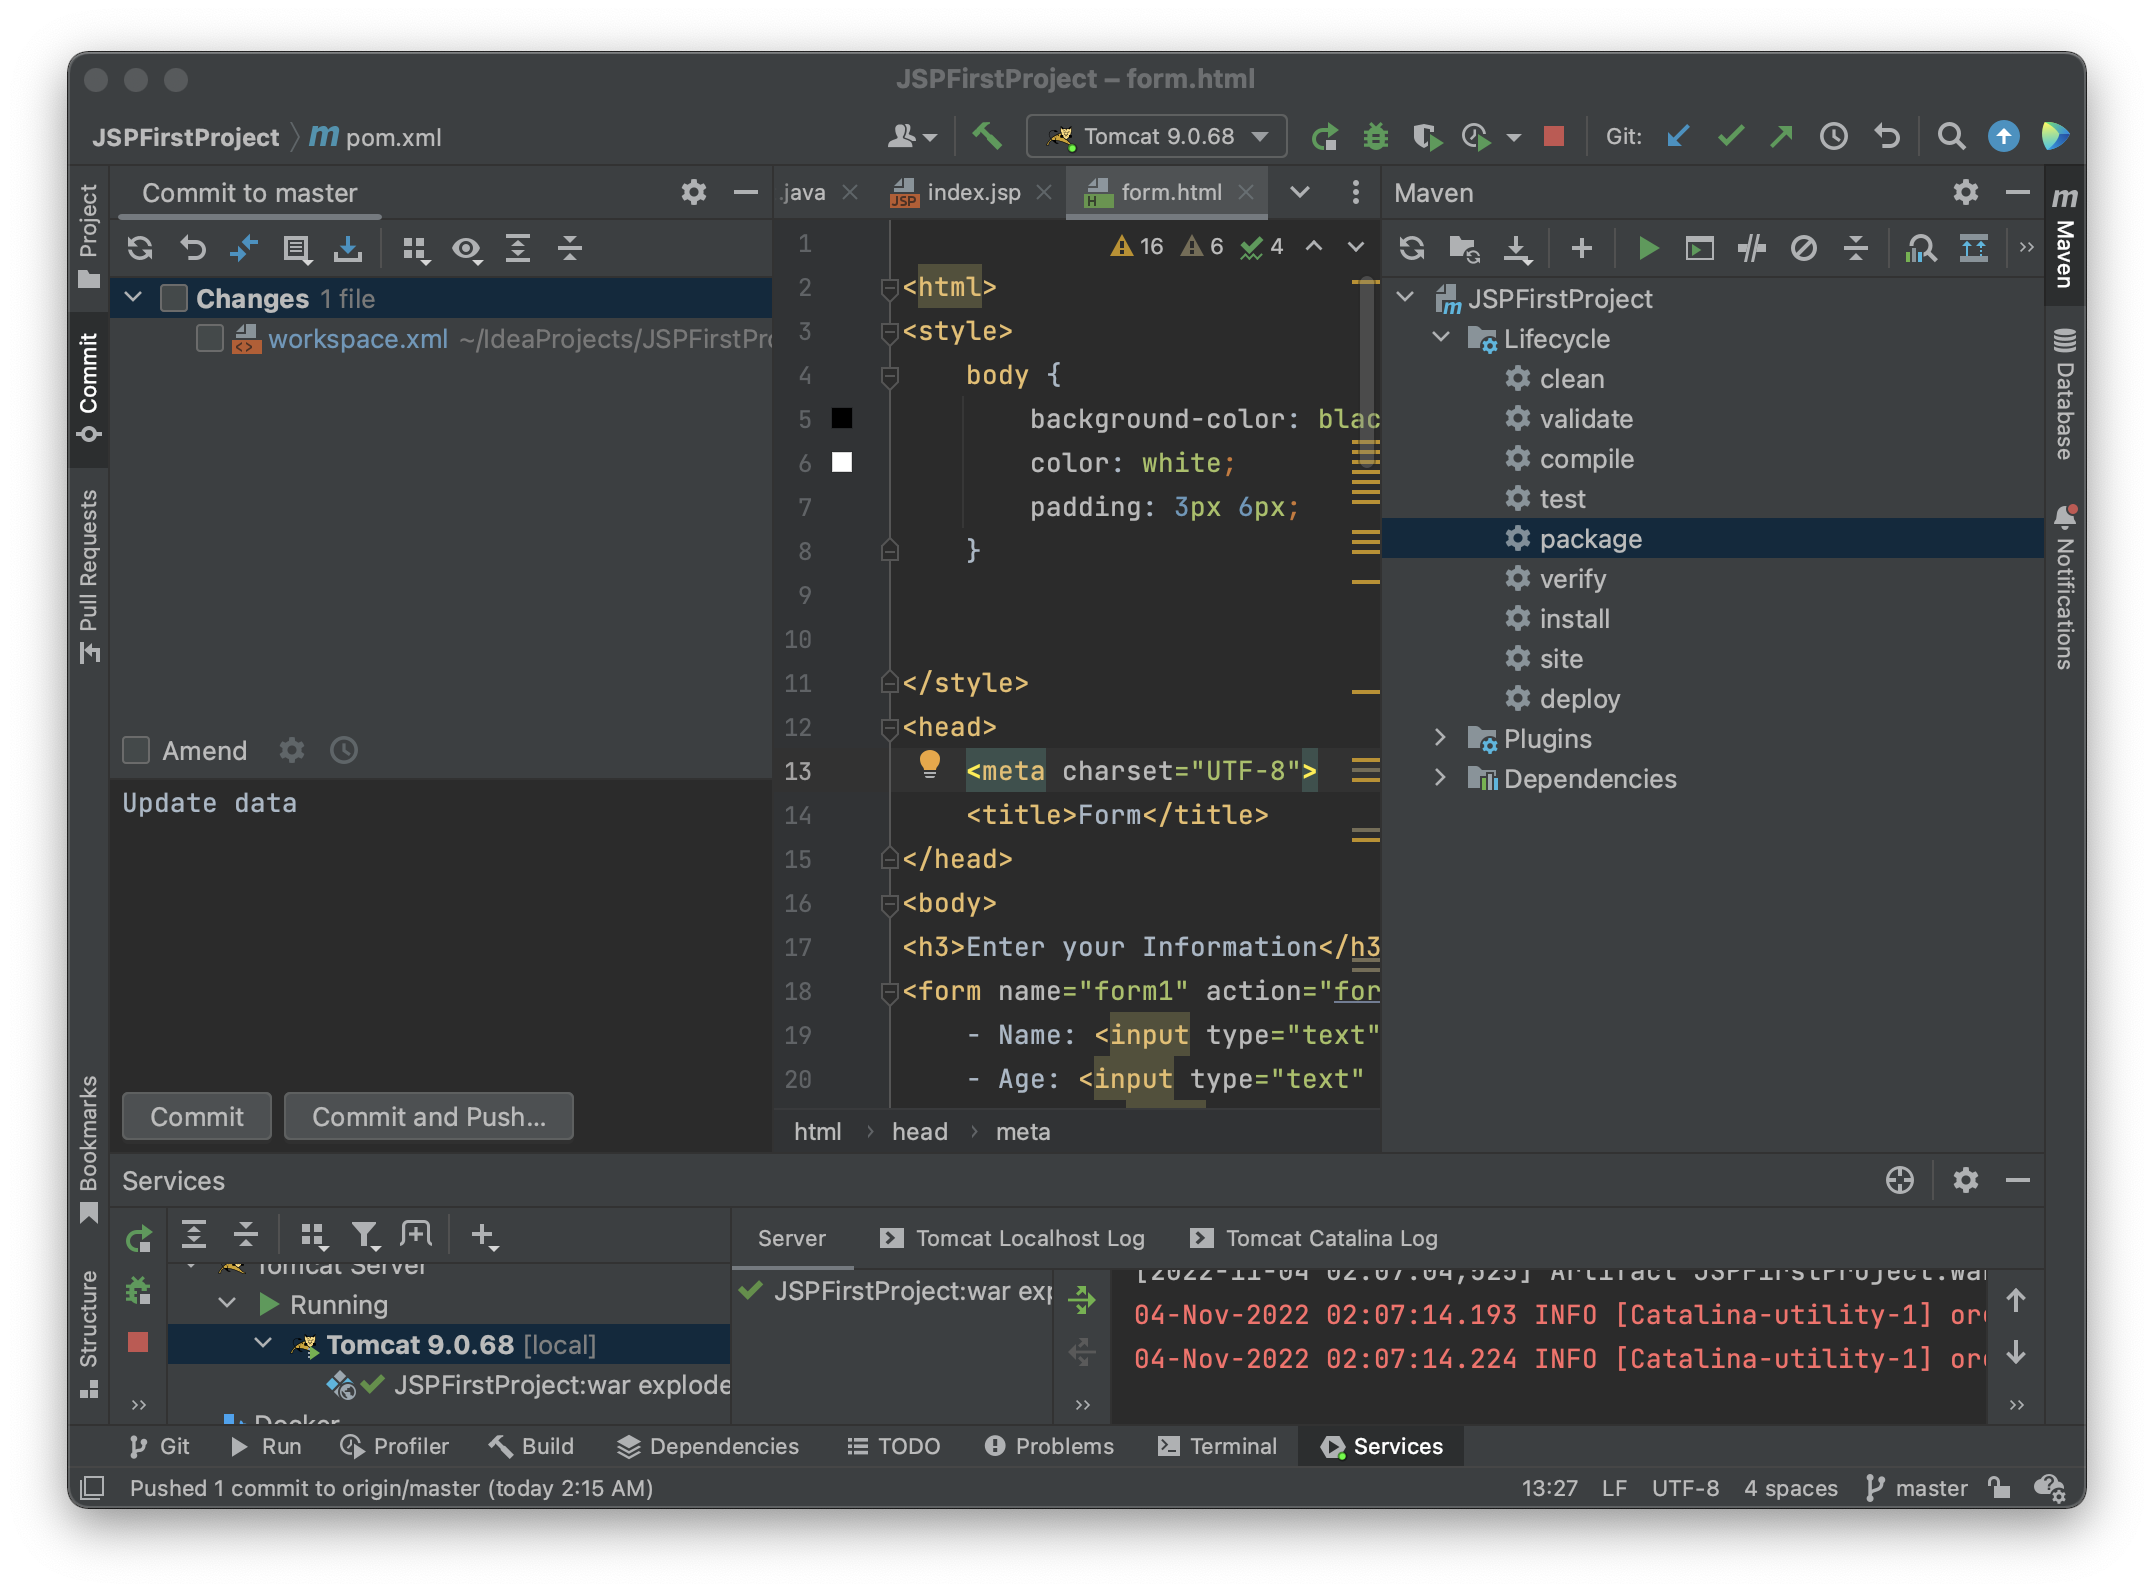
Task: Click the white color swatch on line 6
Action: click(x=842, y=462)
